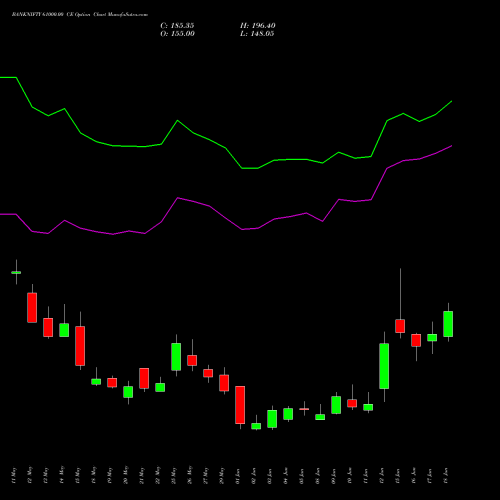Click the tall green candle above 12 Jun
The image size is (500, 500).
point(384,366)
